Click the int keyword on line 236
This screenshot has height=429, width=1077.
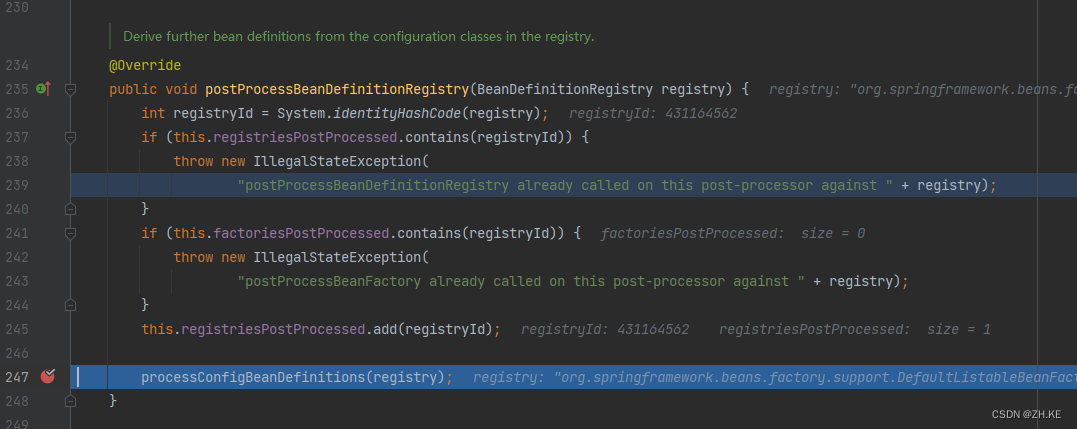(x=153, y=113)
